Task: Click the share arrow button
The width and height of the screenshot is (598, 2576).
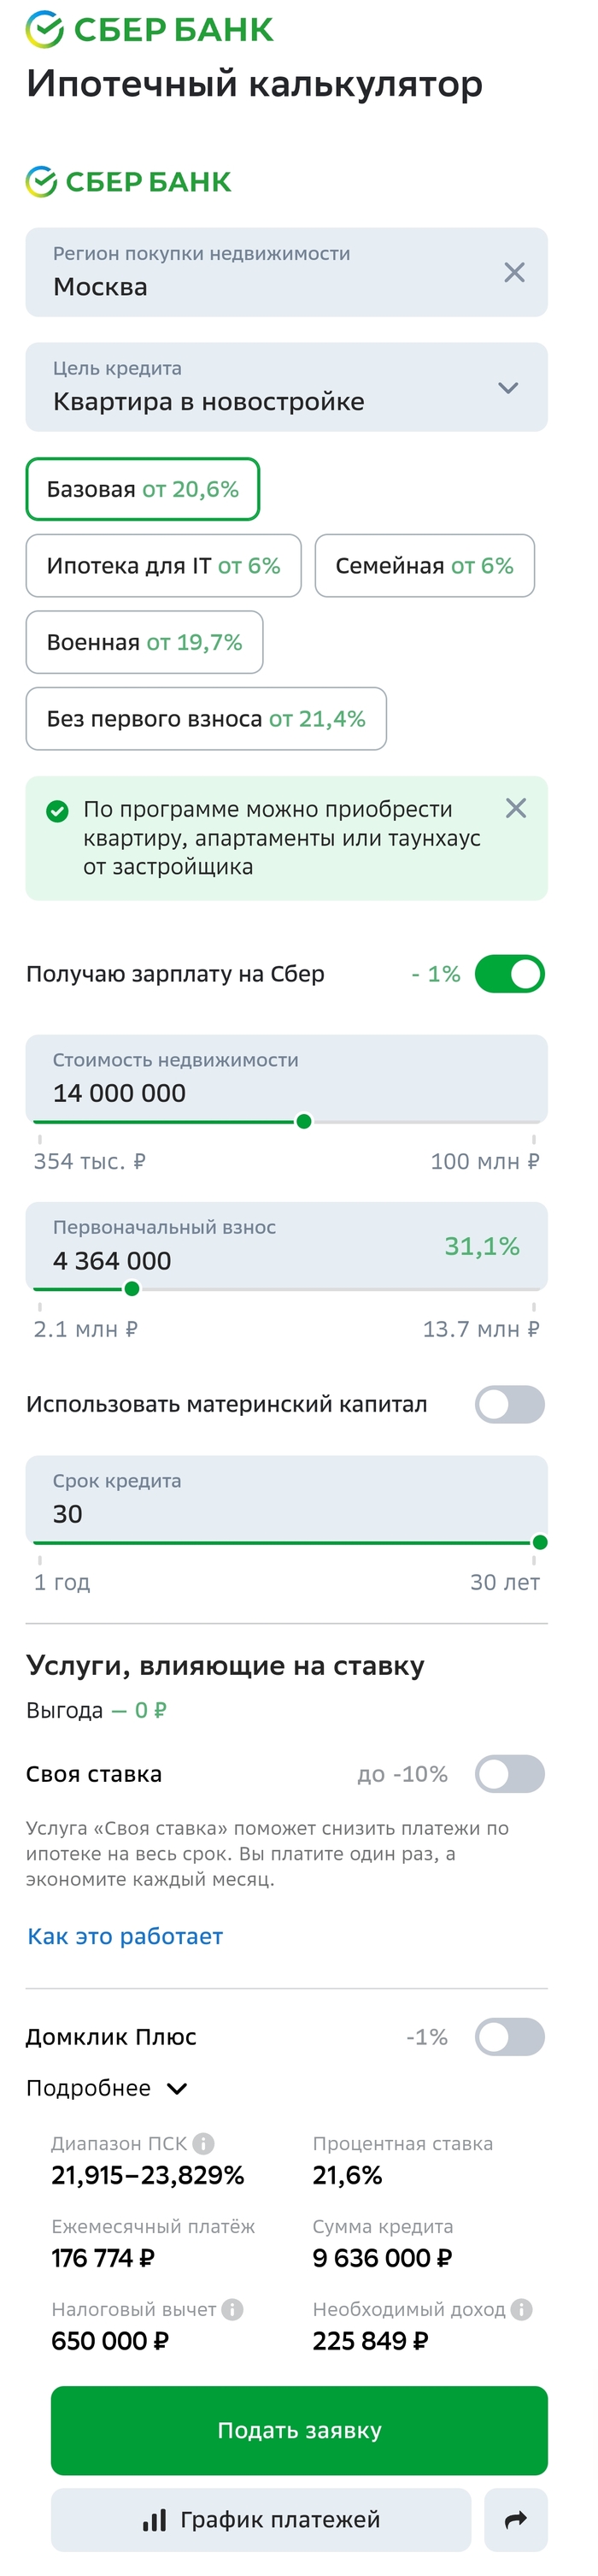Action: coord(515,2520)
